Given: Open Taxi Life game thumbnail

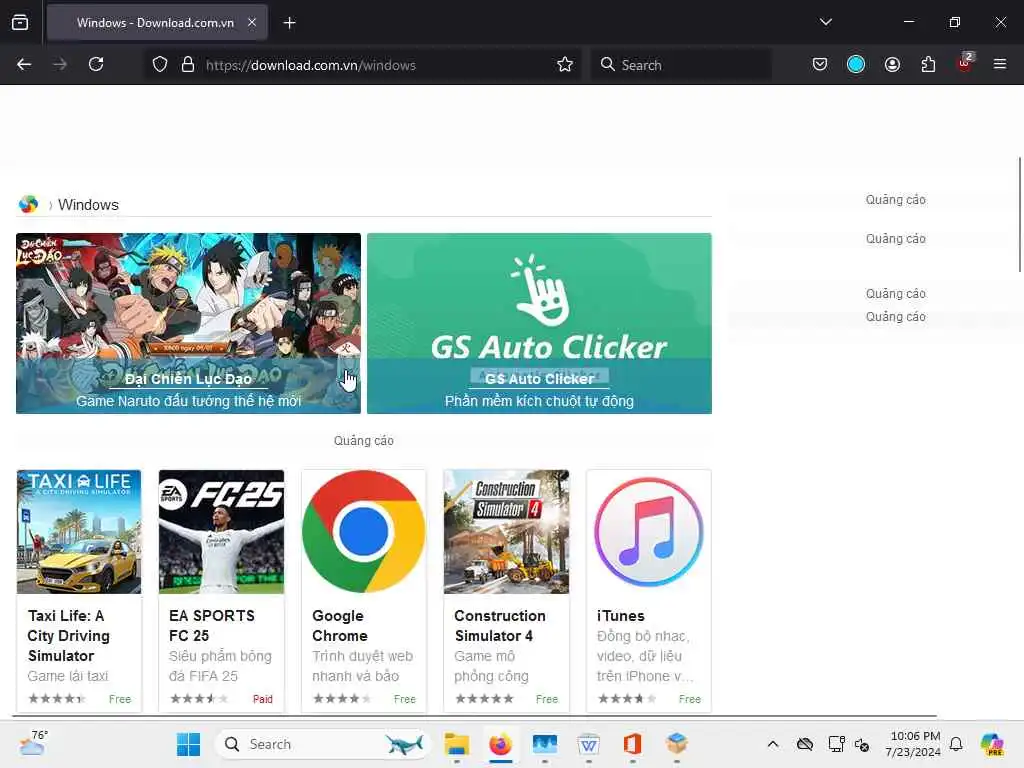Looking at the screenshot, I should [x=79, y=532].
